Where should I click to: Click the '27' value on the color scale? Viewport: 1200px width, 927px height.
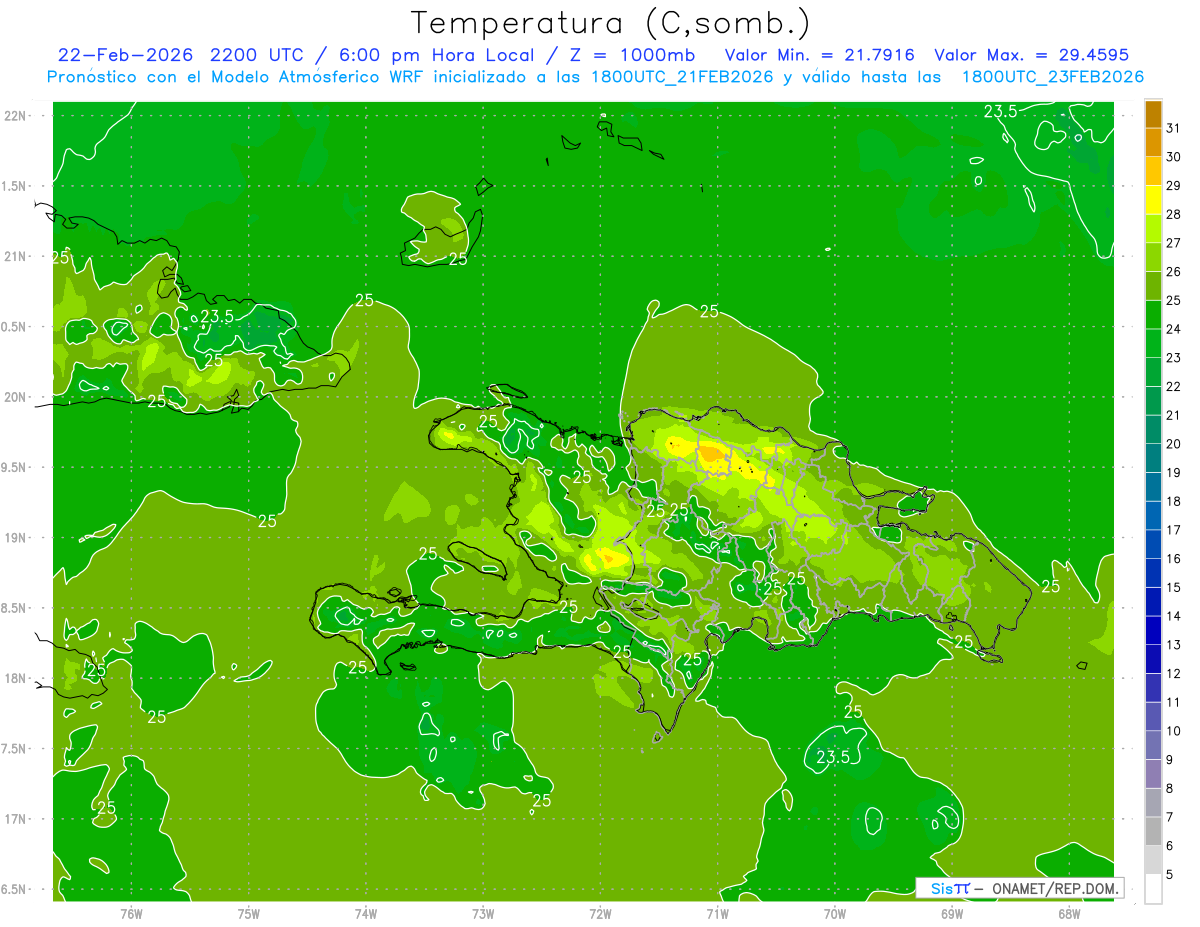[1174, 243]
